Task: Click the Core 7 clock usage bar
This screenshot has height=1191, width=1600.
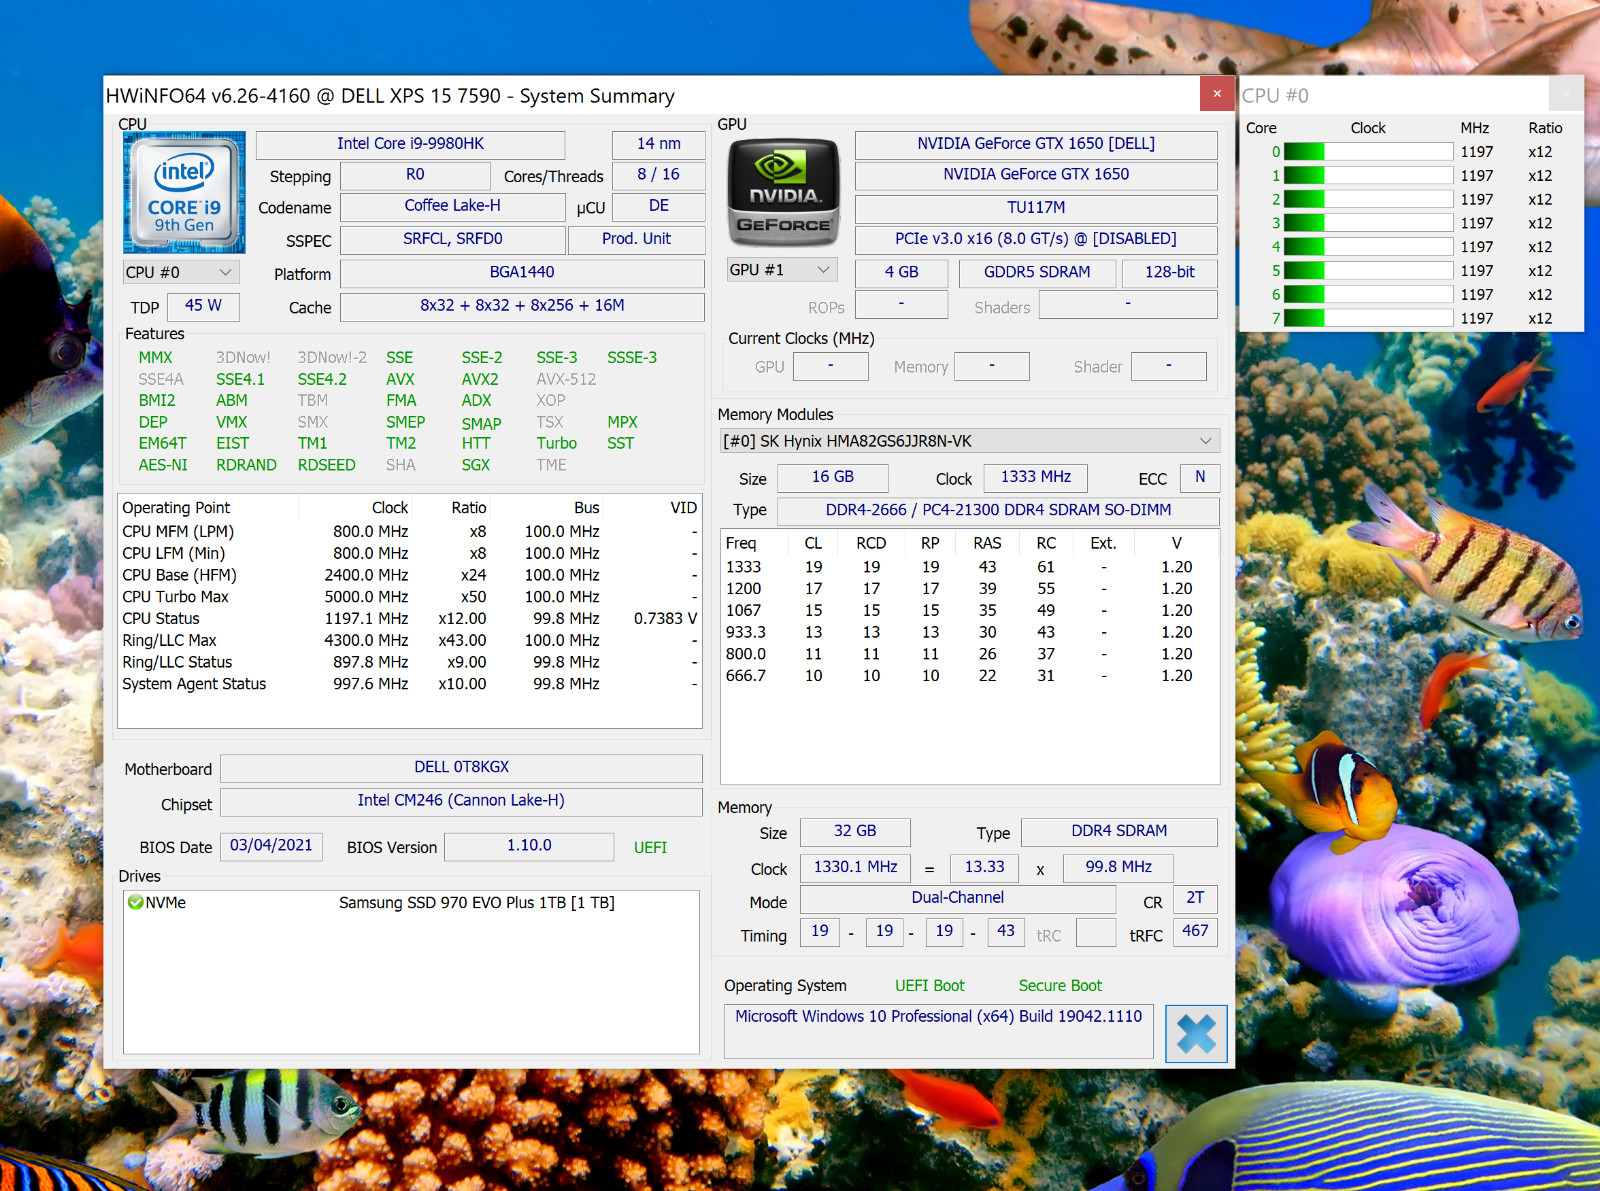Action: click(x=1368, y=318)
